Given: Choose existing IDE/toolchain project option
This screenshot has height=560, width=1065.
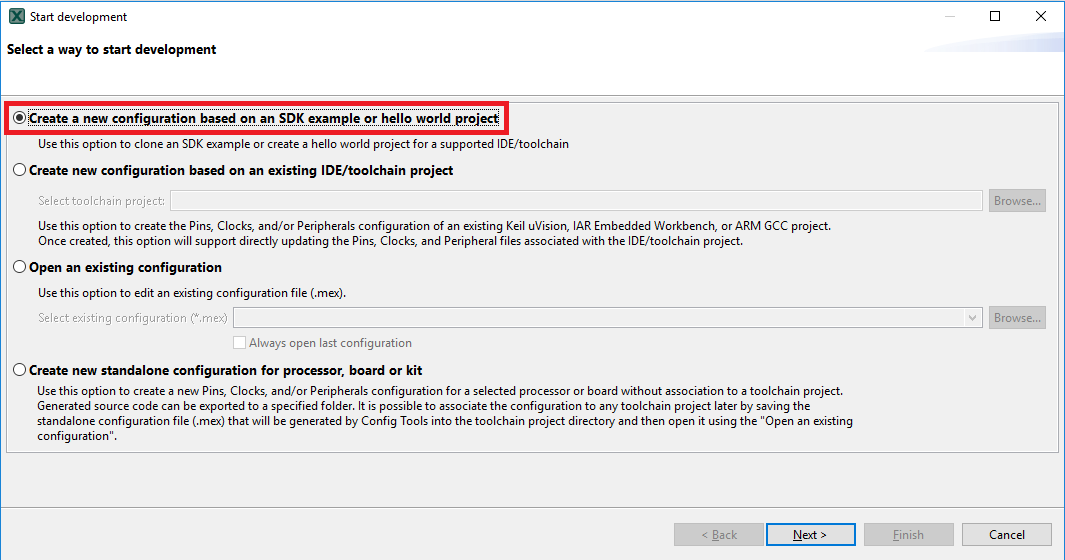Looking at the screenshot, I should (x=21, y=171).
